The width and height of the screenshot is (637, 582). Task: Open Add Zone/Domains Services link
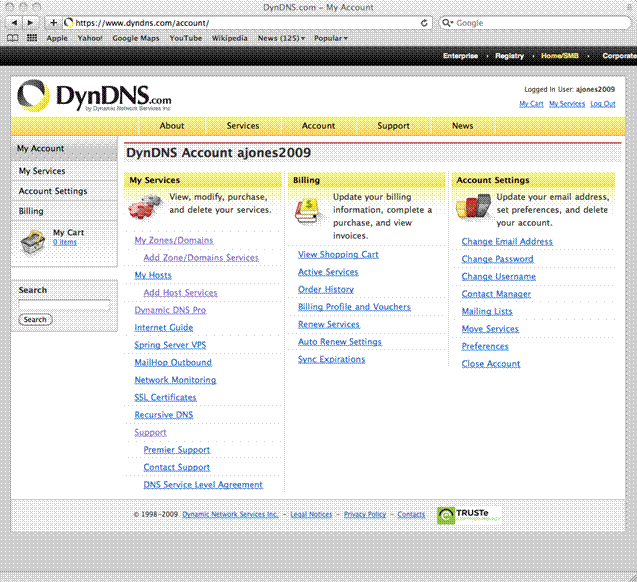201,258
